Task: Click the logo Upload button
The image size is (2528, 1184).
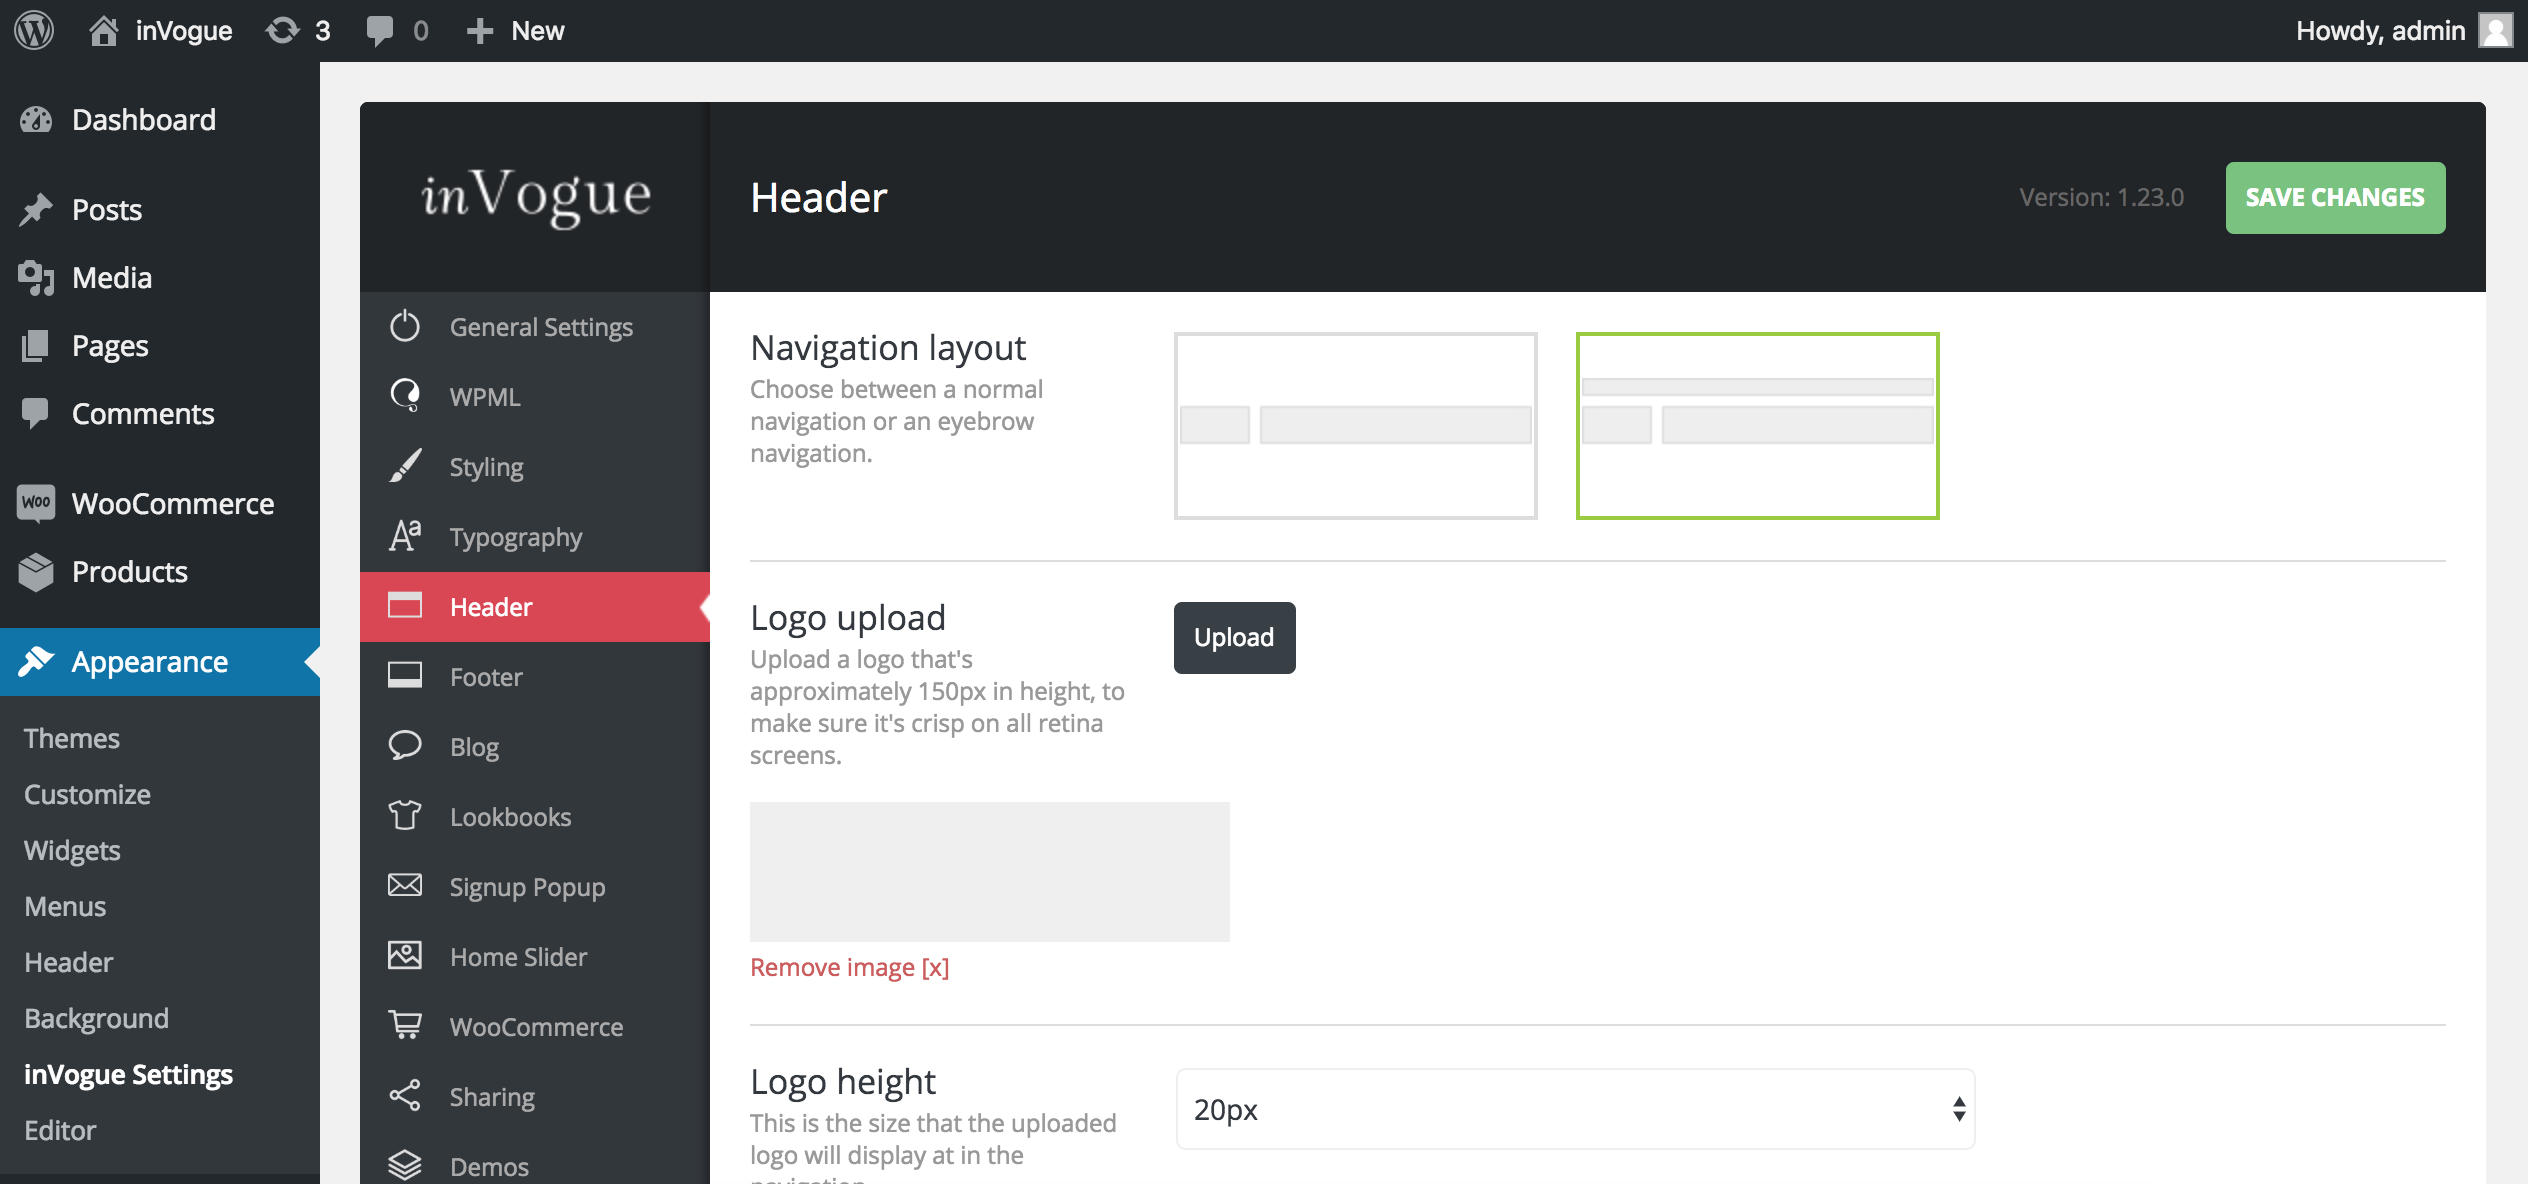Action: tap(1234, 638)
